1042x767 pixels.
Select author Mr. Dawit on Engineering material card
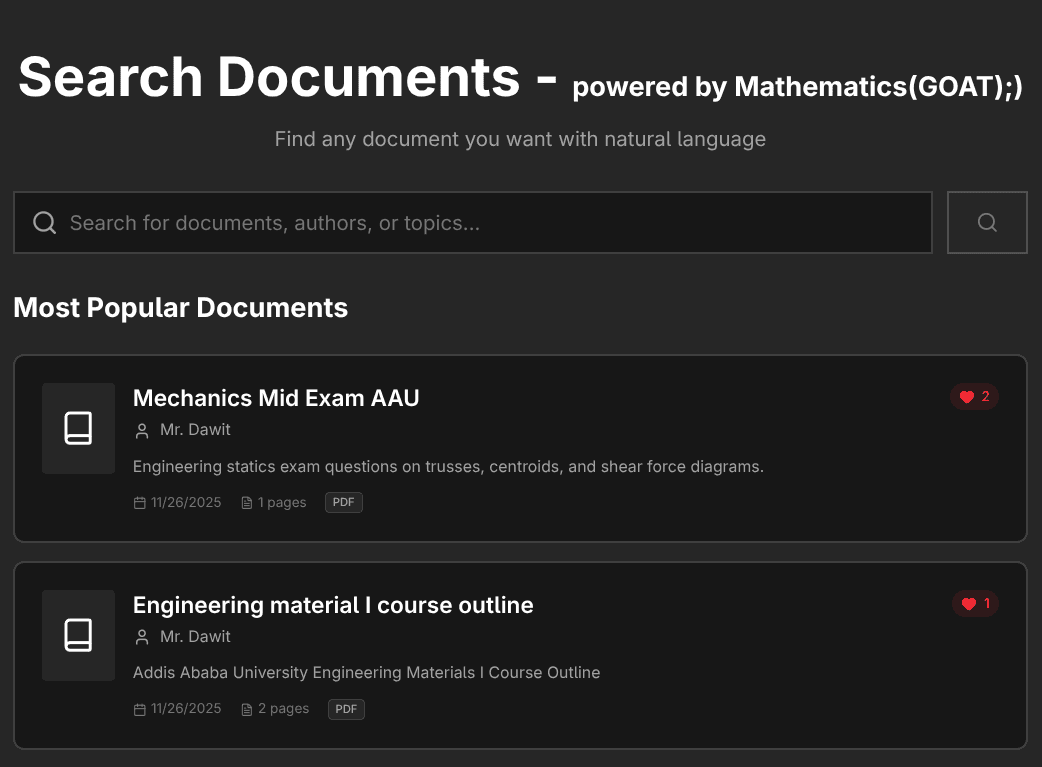coord(195,637)
